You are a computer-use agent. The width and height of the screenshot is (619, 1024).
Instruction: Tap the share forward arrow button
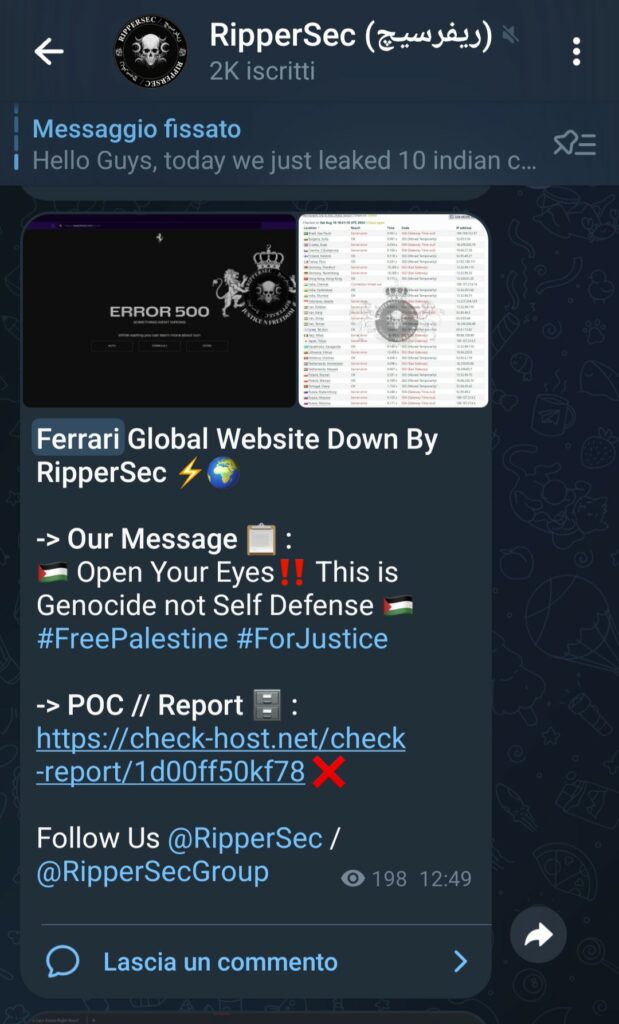pyautogui.click(x=538, y=935)
